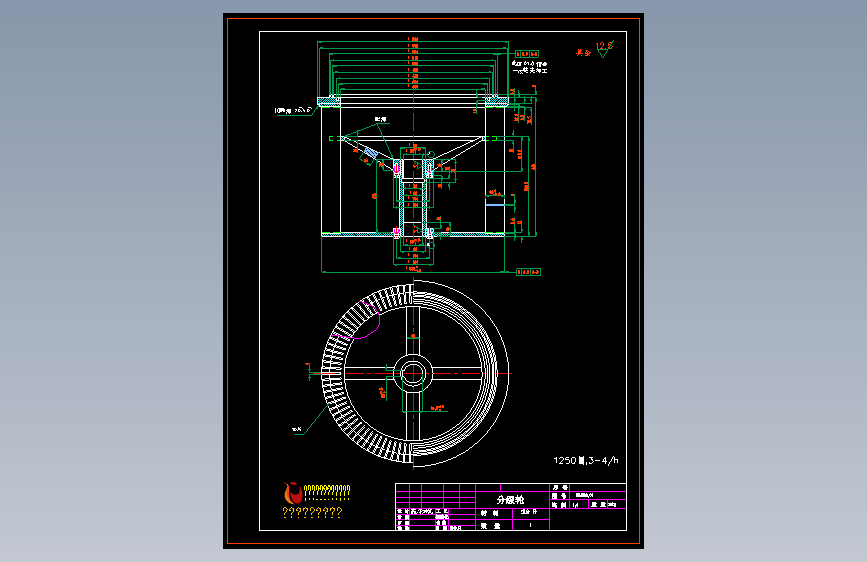Click the lower geometric tolerance frame
This screenshot has height=562, width=867.
(x=528, y=272)
